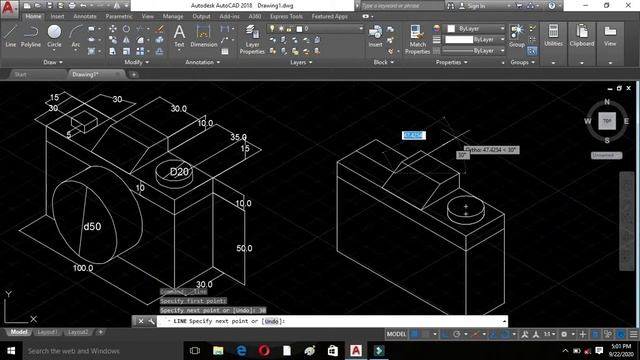Select the Circle tool
The height and width of the screenshot is (360, 640).
[54, 36]
